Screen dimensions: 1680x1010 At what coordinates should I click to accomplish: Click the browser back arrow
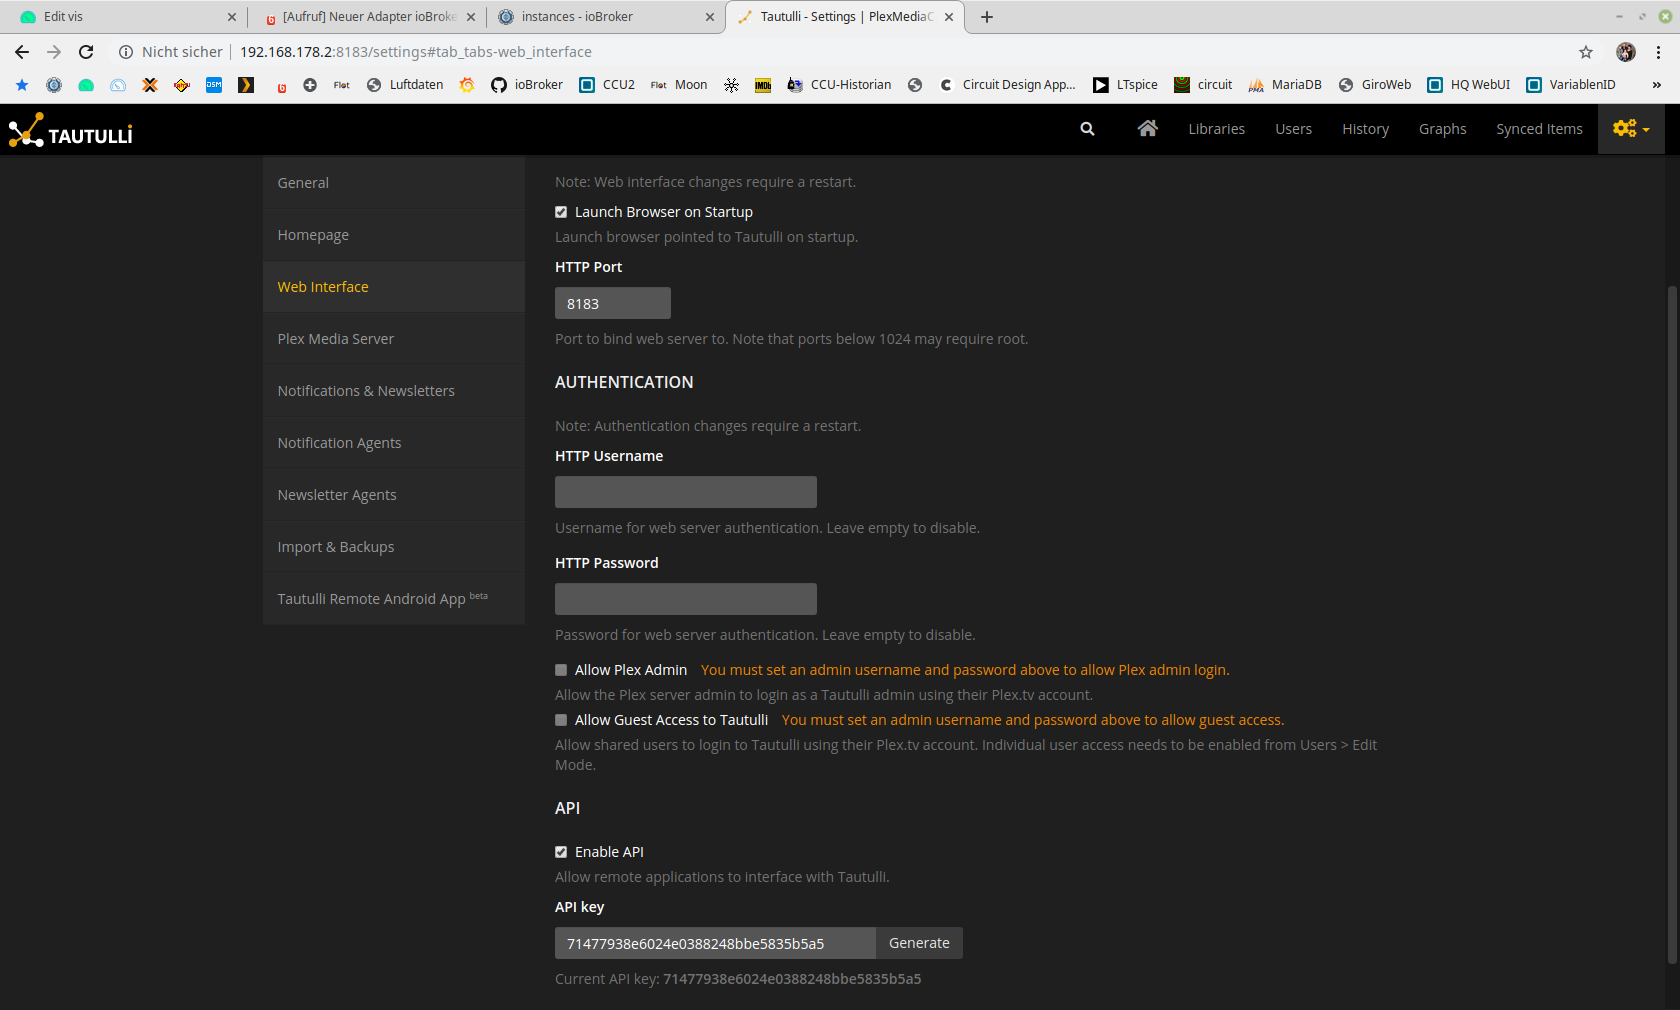pyautogui.click(x=22, y=52)
